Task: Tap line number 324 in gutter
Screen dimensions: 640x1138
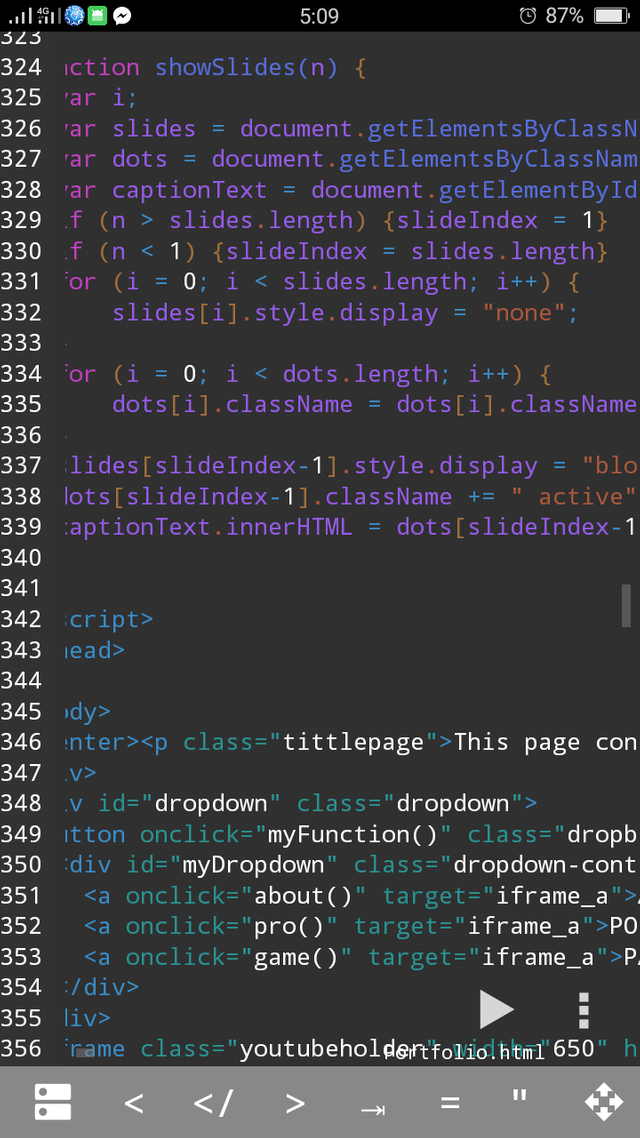Action: click(21, 67)
